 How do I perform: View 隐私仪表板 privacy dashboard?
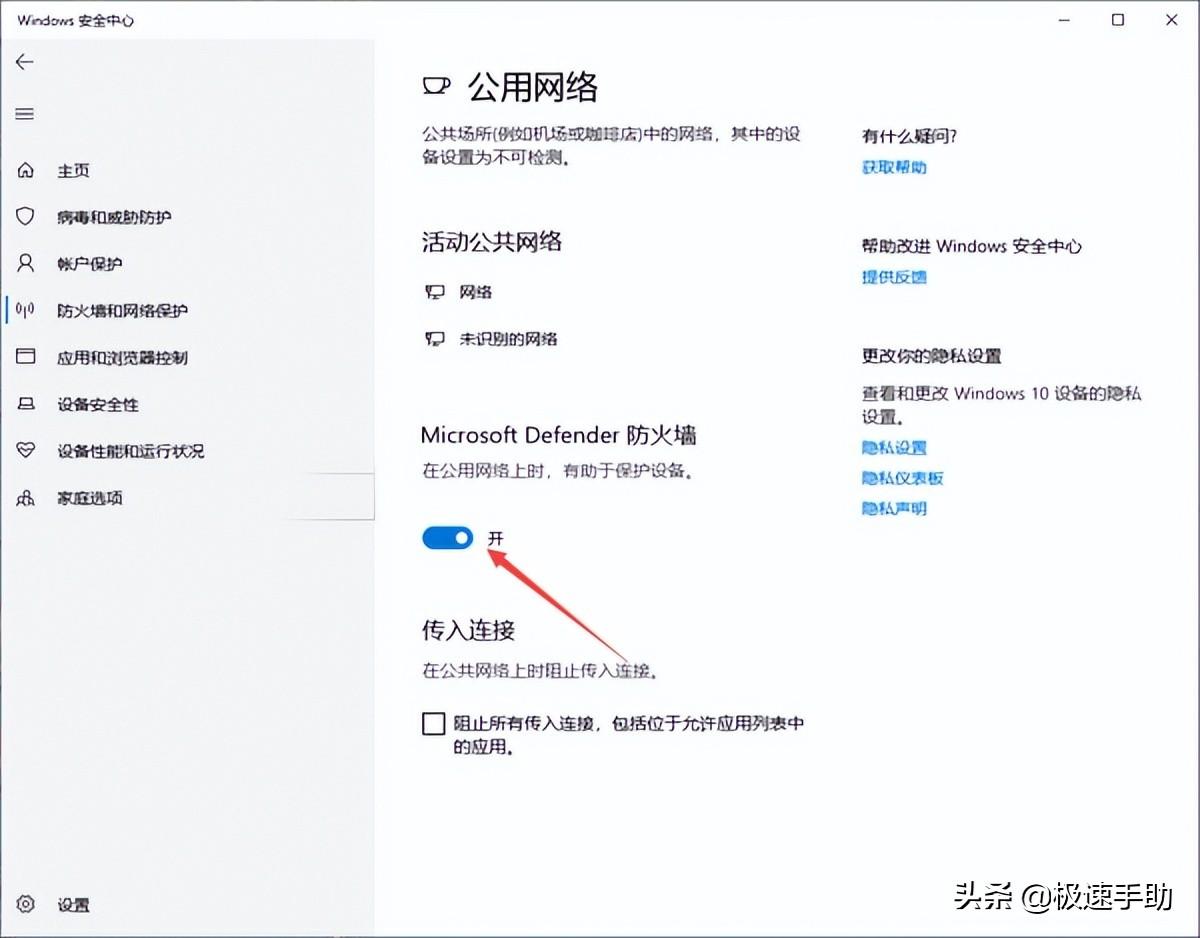900,478
